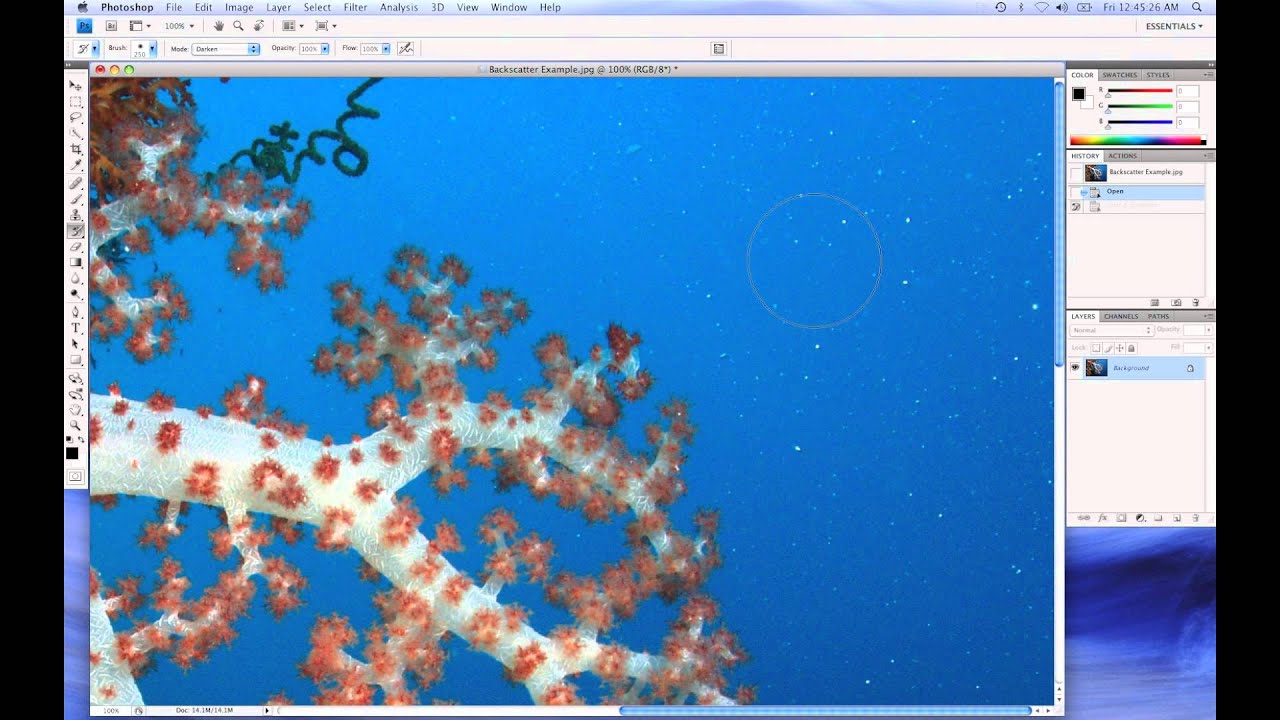Click the color spectrum ramp

click(x=1137, y=140)
